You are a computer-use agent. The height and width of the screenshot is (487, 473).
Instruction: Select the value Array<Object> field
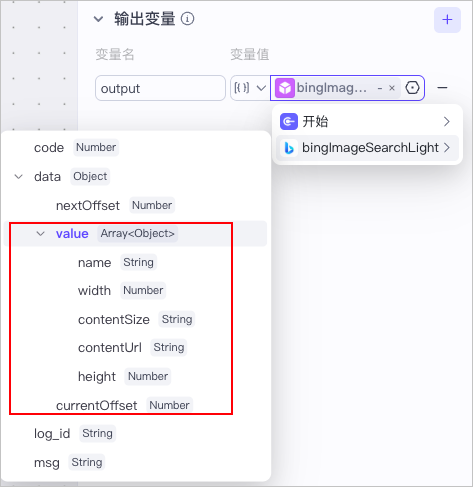pyautogui.click(x=135, y=234)
